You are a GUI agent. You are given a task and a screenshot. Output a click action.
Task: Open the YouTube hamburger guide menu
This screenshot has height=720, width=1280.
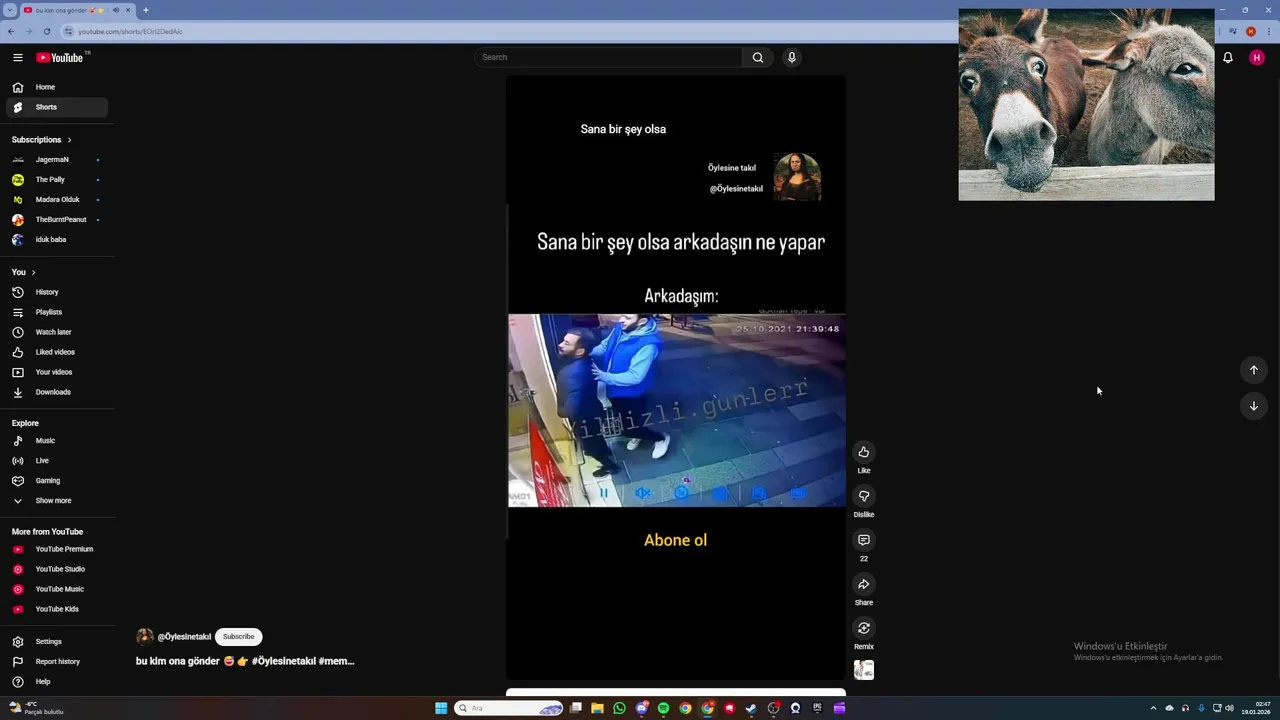[17, 57]
